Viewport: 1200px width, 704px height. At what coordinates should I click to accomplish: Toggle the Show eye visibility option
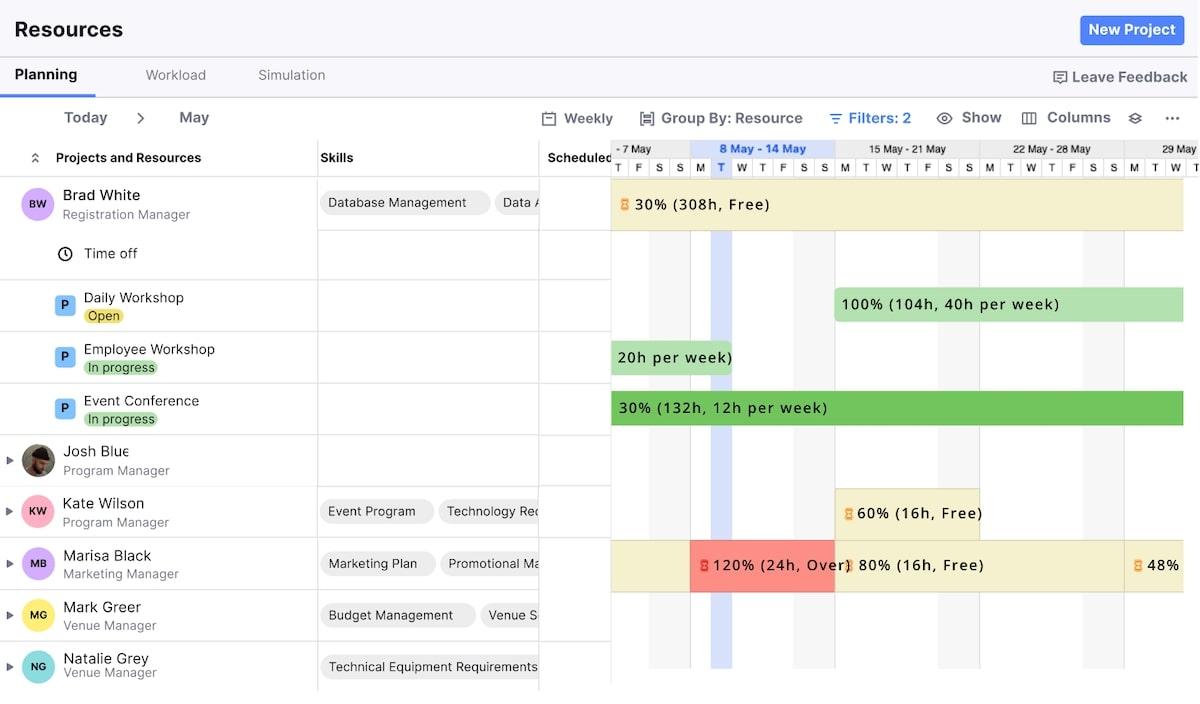pos(968,118)
